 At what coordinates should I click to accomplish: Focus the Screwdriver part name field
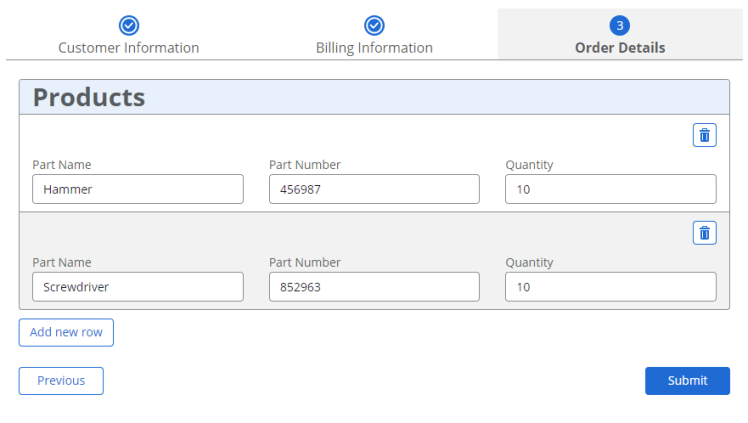[x=138, y=287]
